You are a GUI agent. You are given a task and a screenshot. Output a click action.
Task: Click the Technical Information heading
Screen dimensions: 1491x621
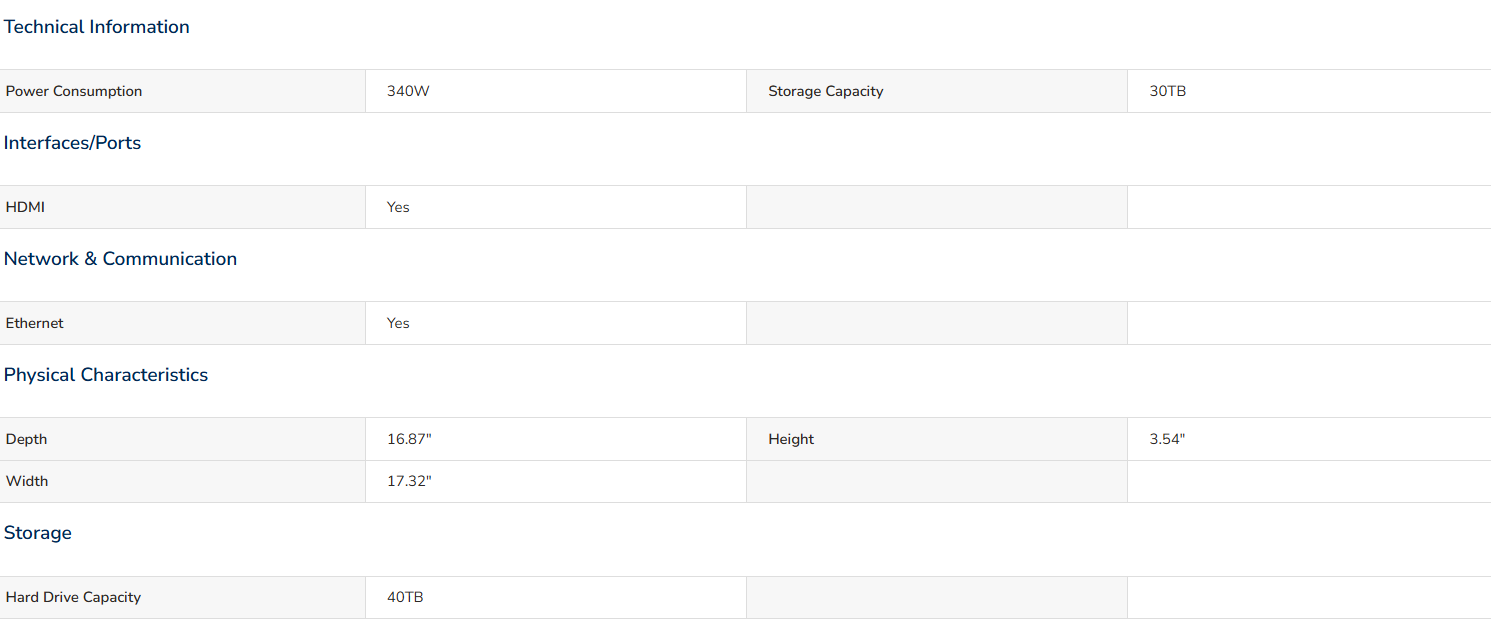click(97, 27)
